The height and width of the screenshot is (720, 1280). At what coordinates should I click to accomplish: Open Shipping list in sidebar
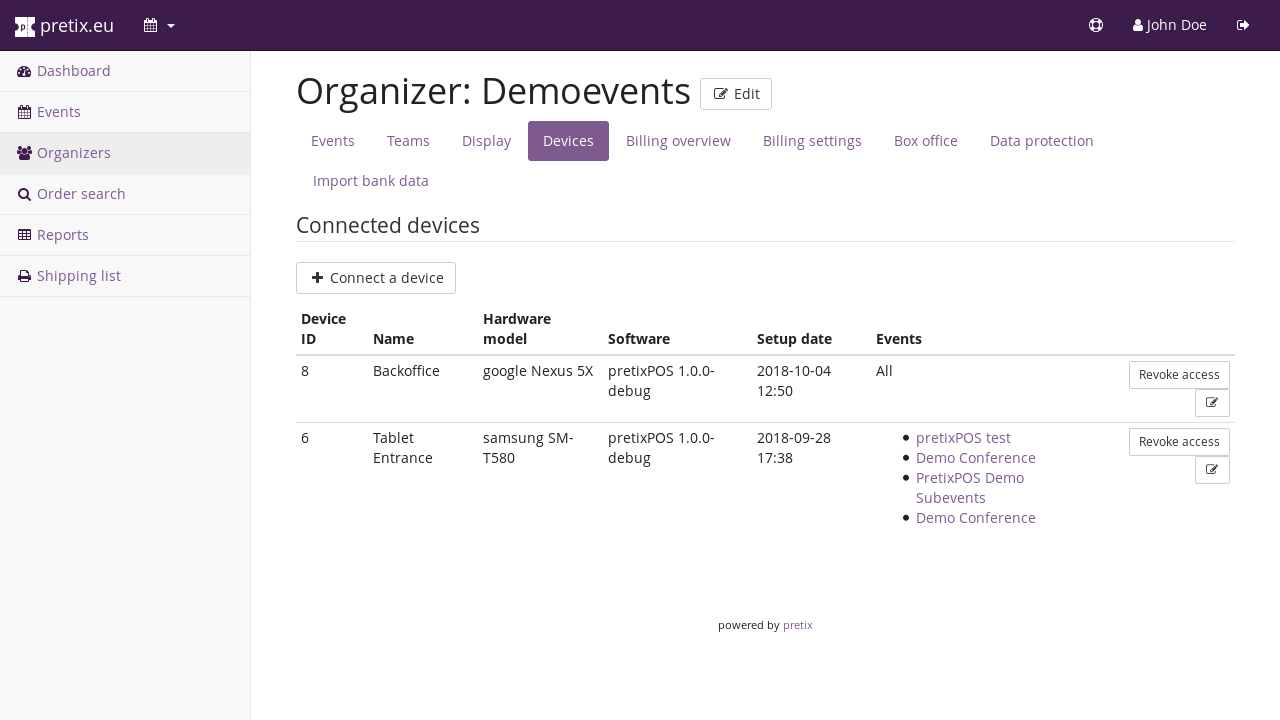[x=78, y=276]
